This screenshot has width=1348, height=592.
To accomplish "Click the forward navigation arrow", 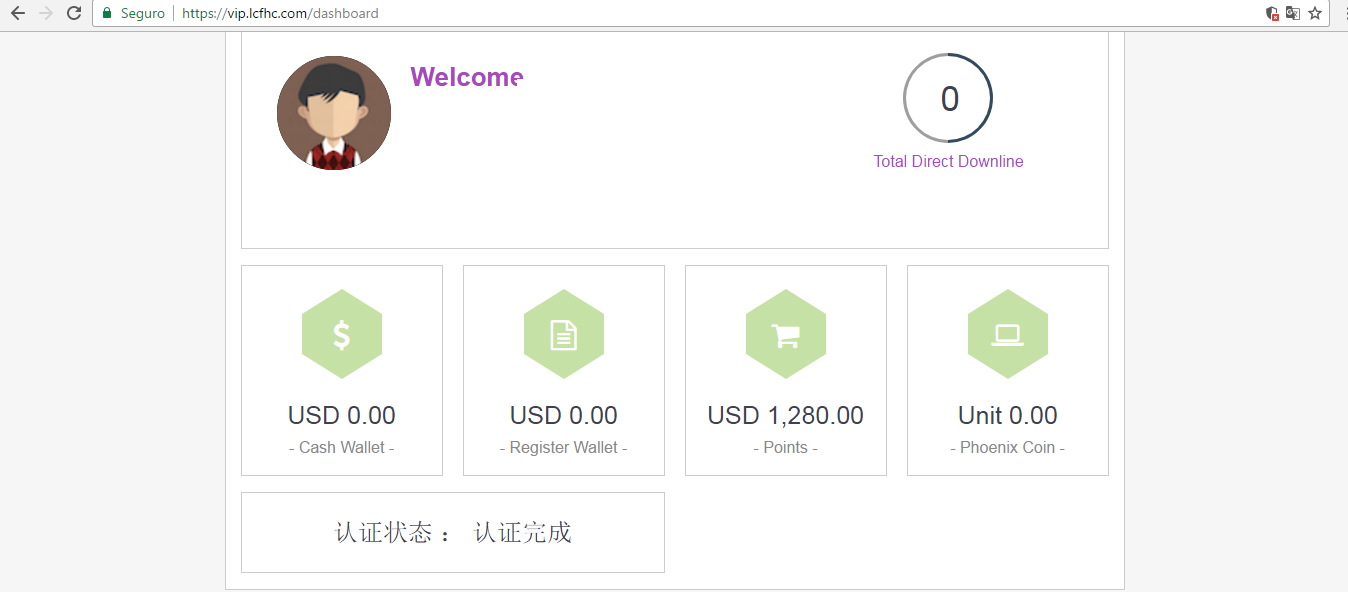I will (x=45, y=13).
